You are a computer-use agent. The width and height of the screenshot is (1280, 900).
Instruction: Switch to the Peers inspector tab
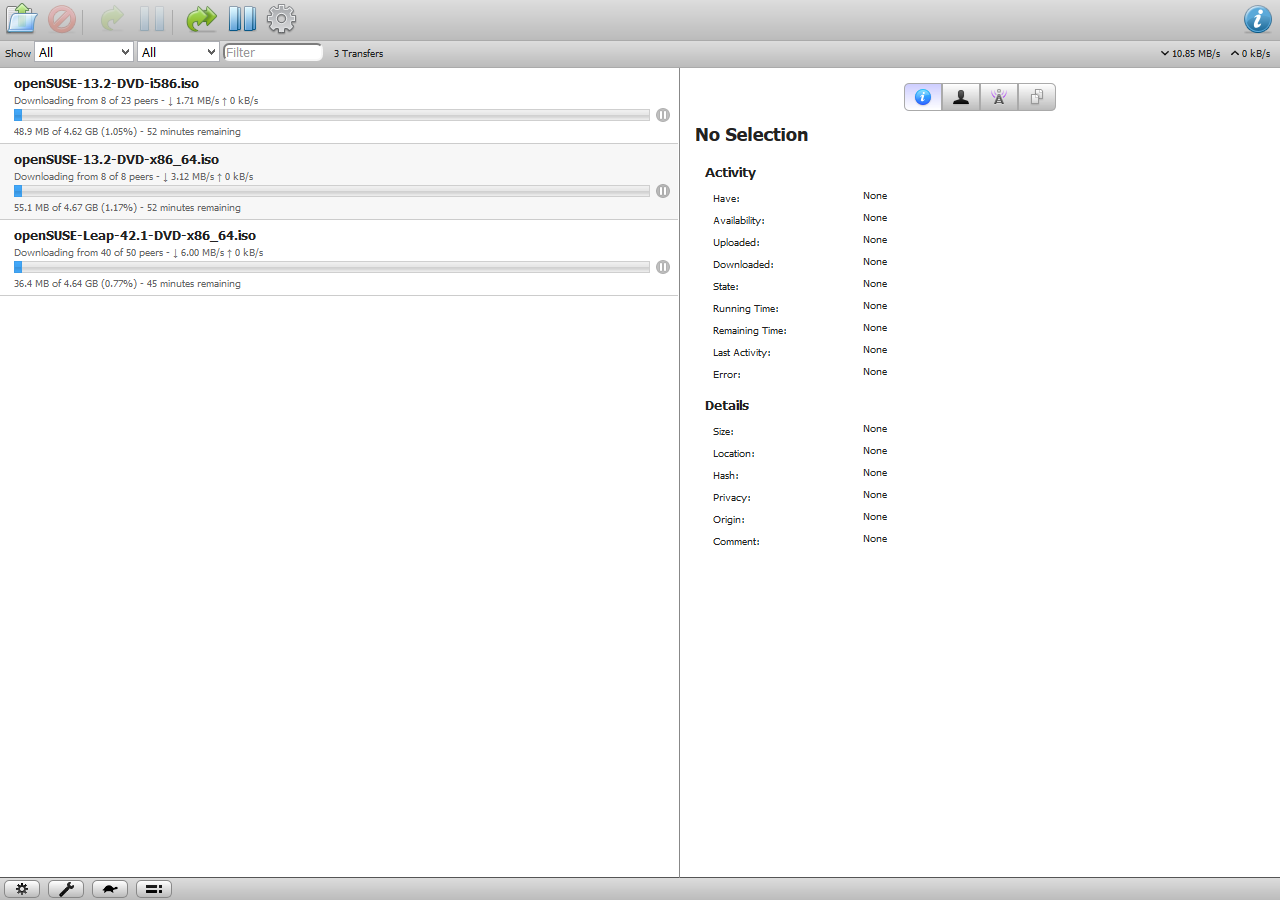point(961,97)
